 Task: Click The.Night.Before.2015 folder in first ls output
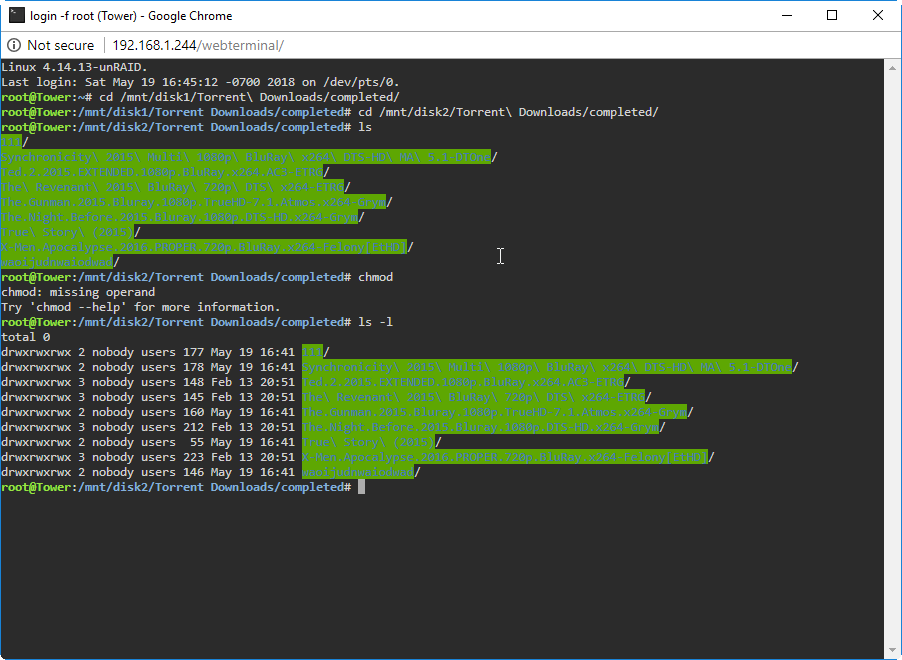click(179, 216)
